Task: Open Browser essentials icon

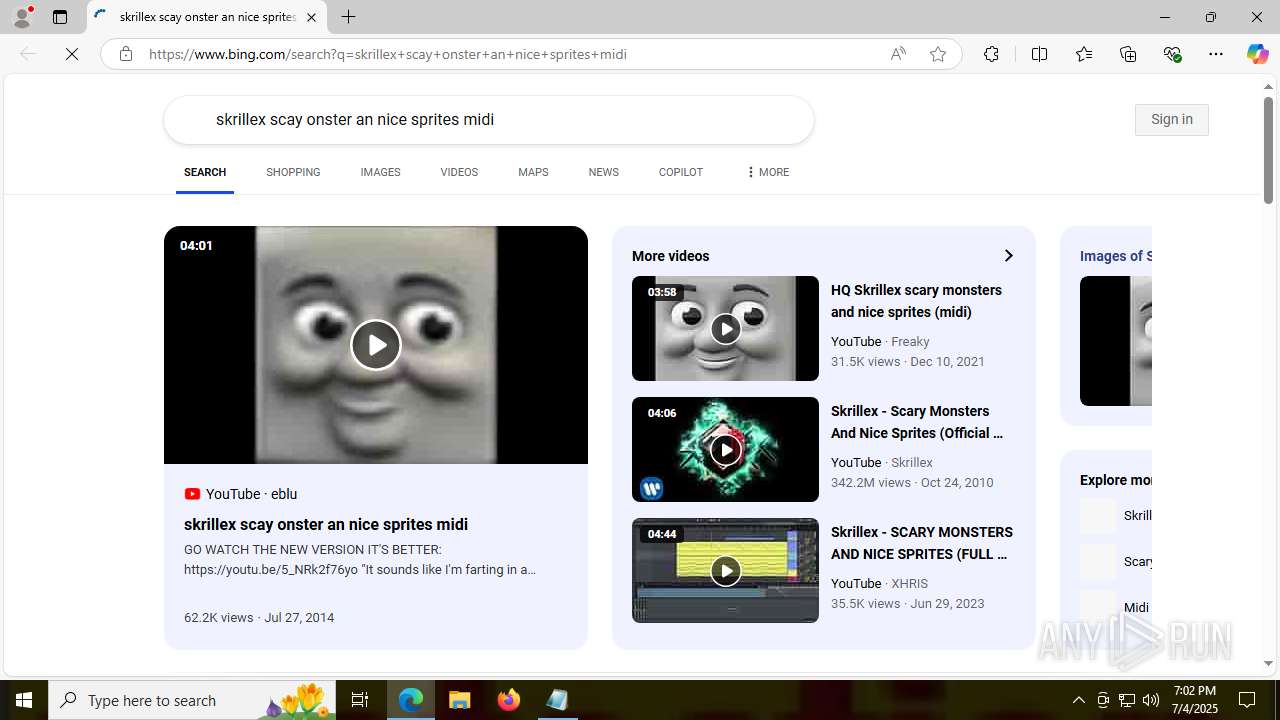Action: coord(1172,54)
